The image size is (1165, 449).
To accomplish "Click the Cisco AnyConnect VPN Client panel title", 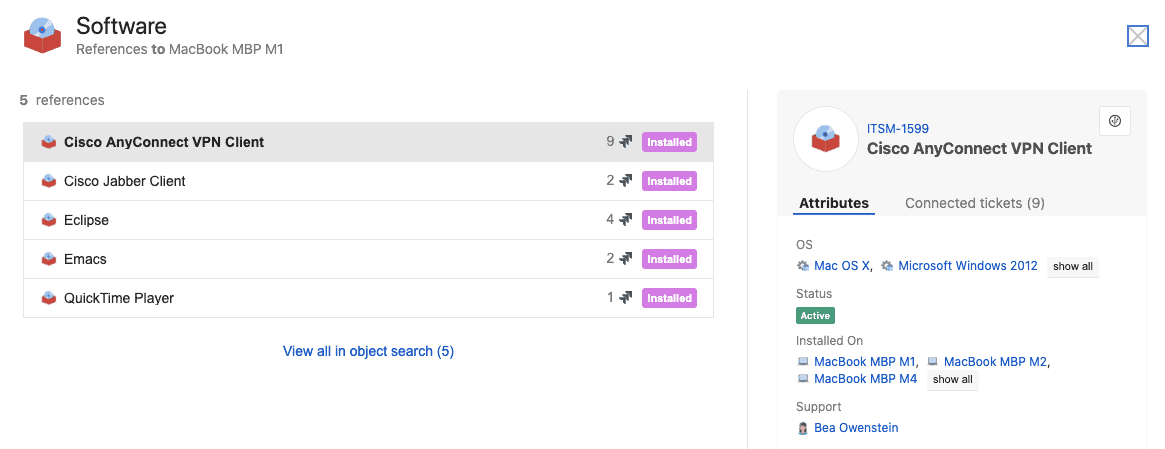I will [979, 148].
